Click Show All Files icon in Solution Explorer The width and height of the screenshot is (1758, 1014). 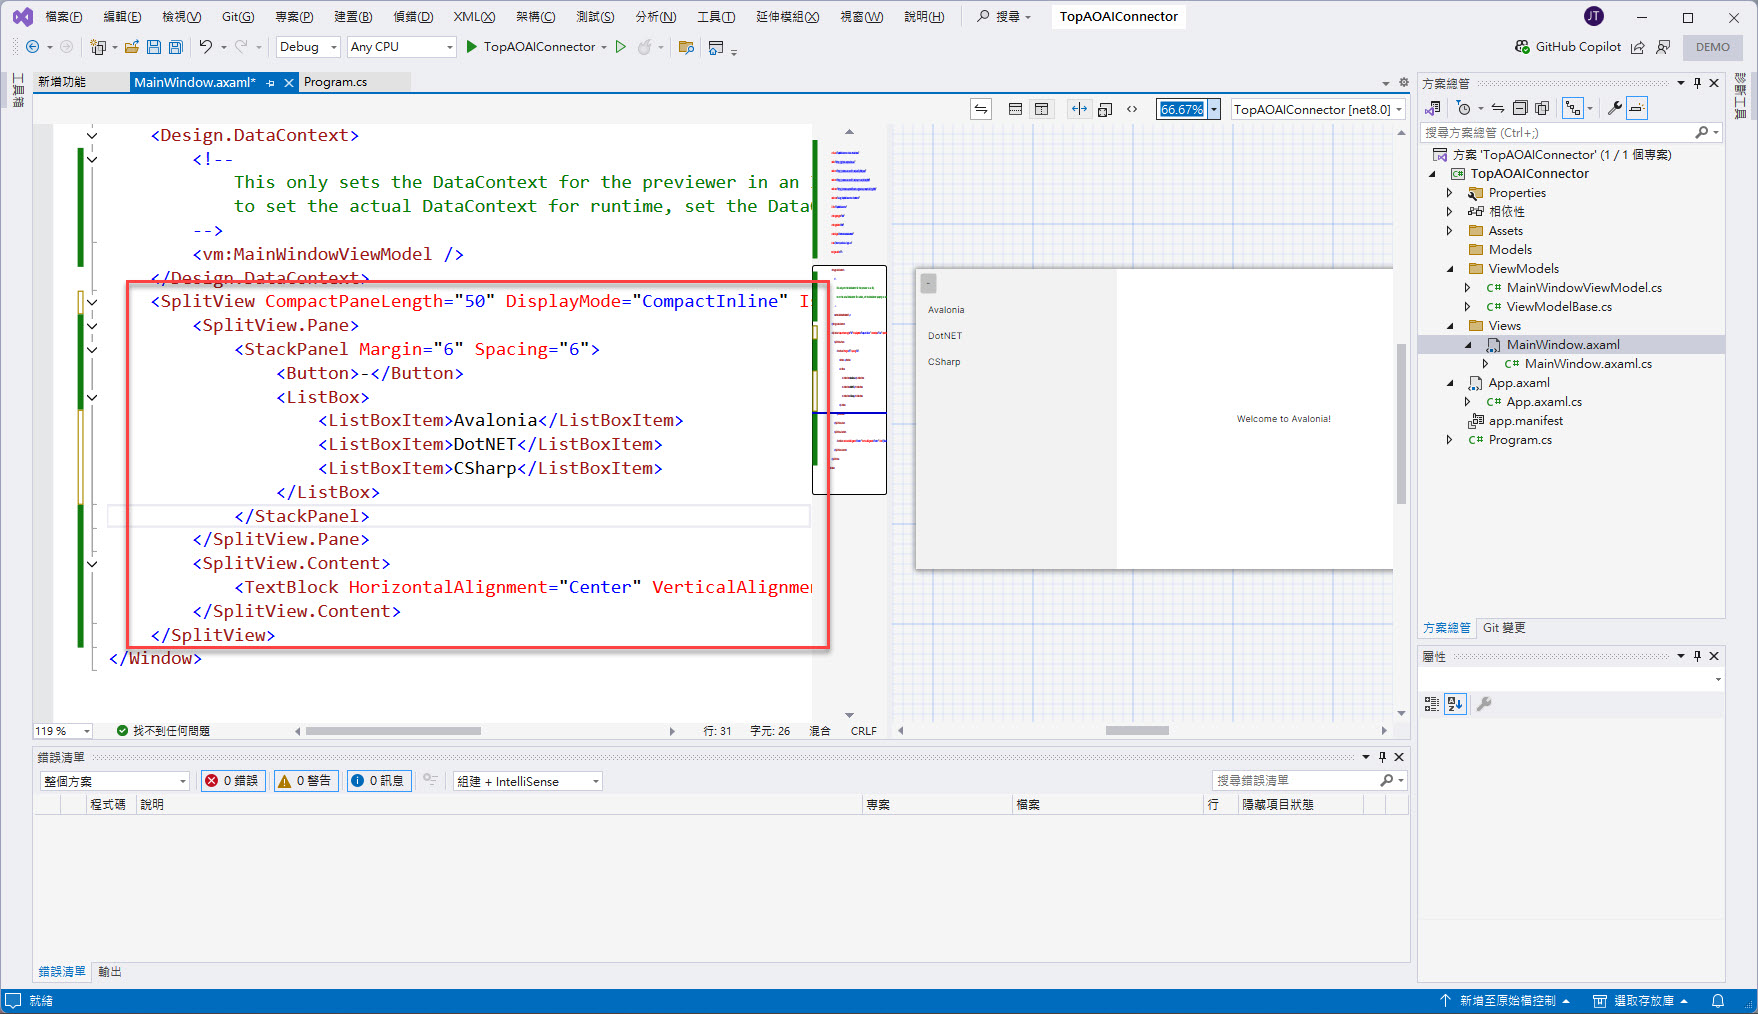coord(1542,108)
